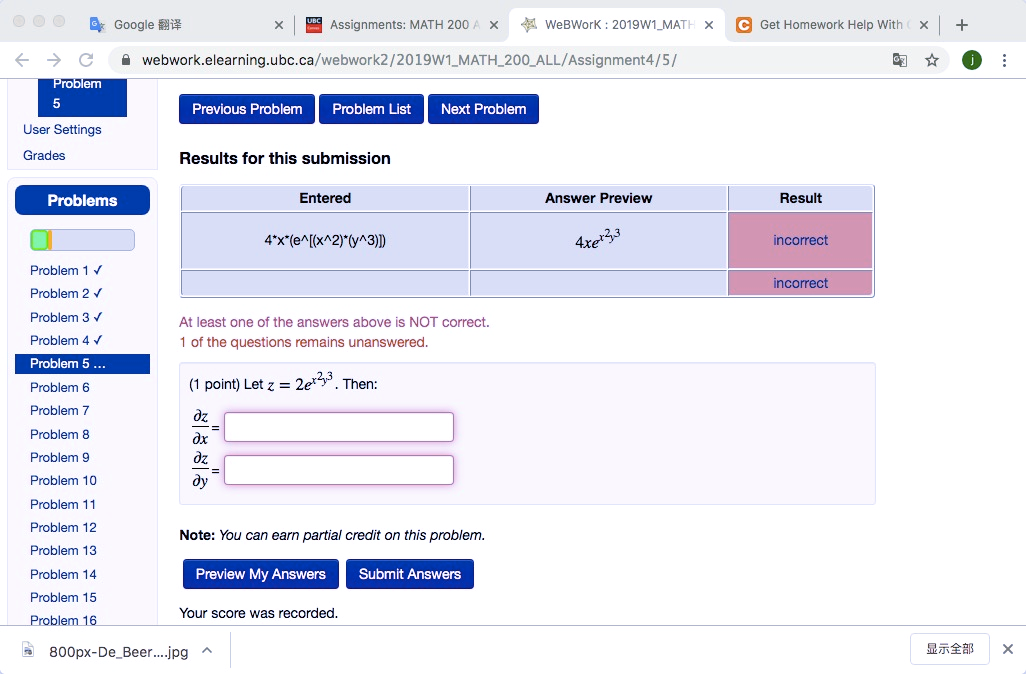Open the Chrome profile avatar menu
This screenshot has width=1026, height=674.
pos(971,60)
